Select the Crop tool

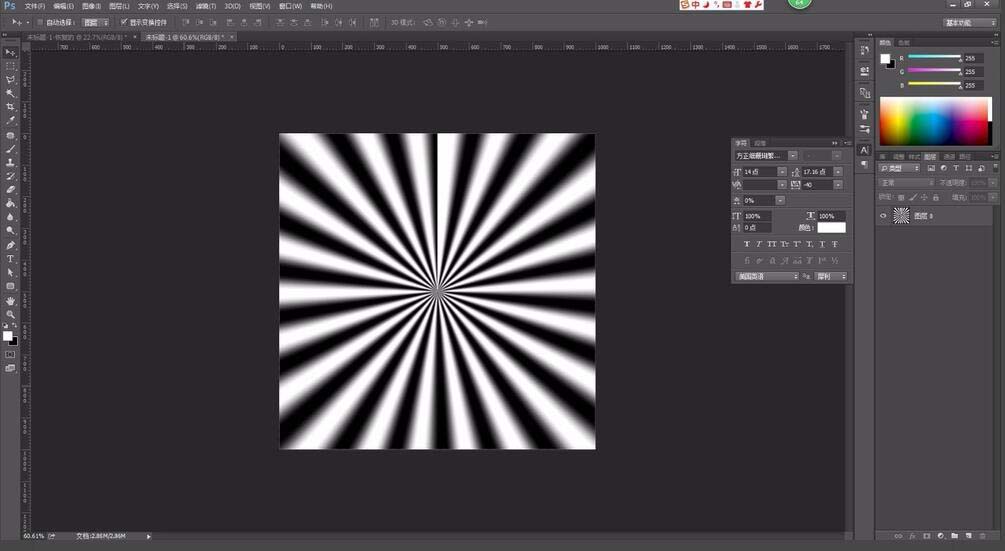(x=10, y=107)
